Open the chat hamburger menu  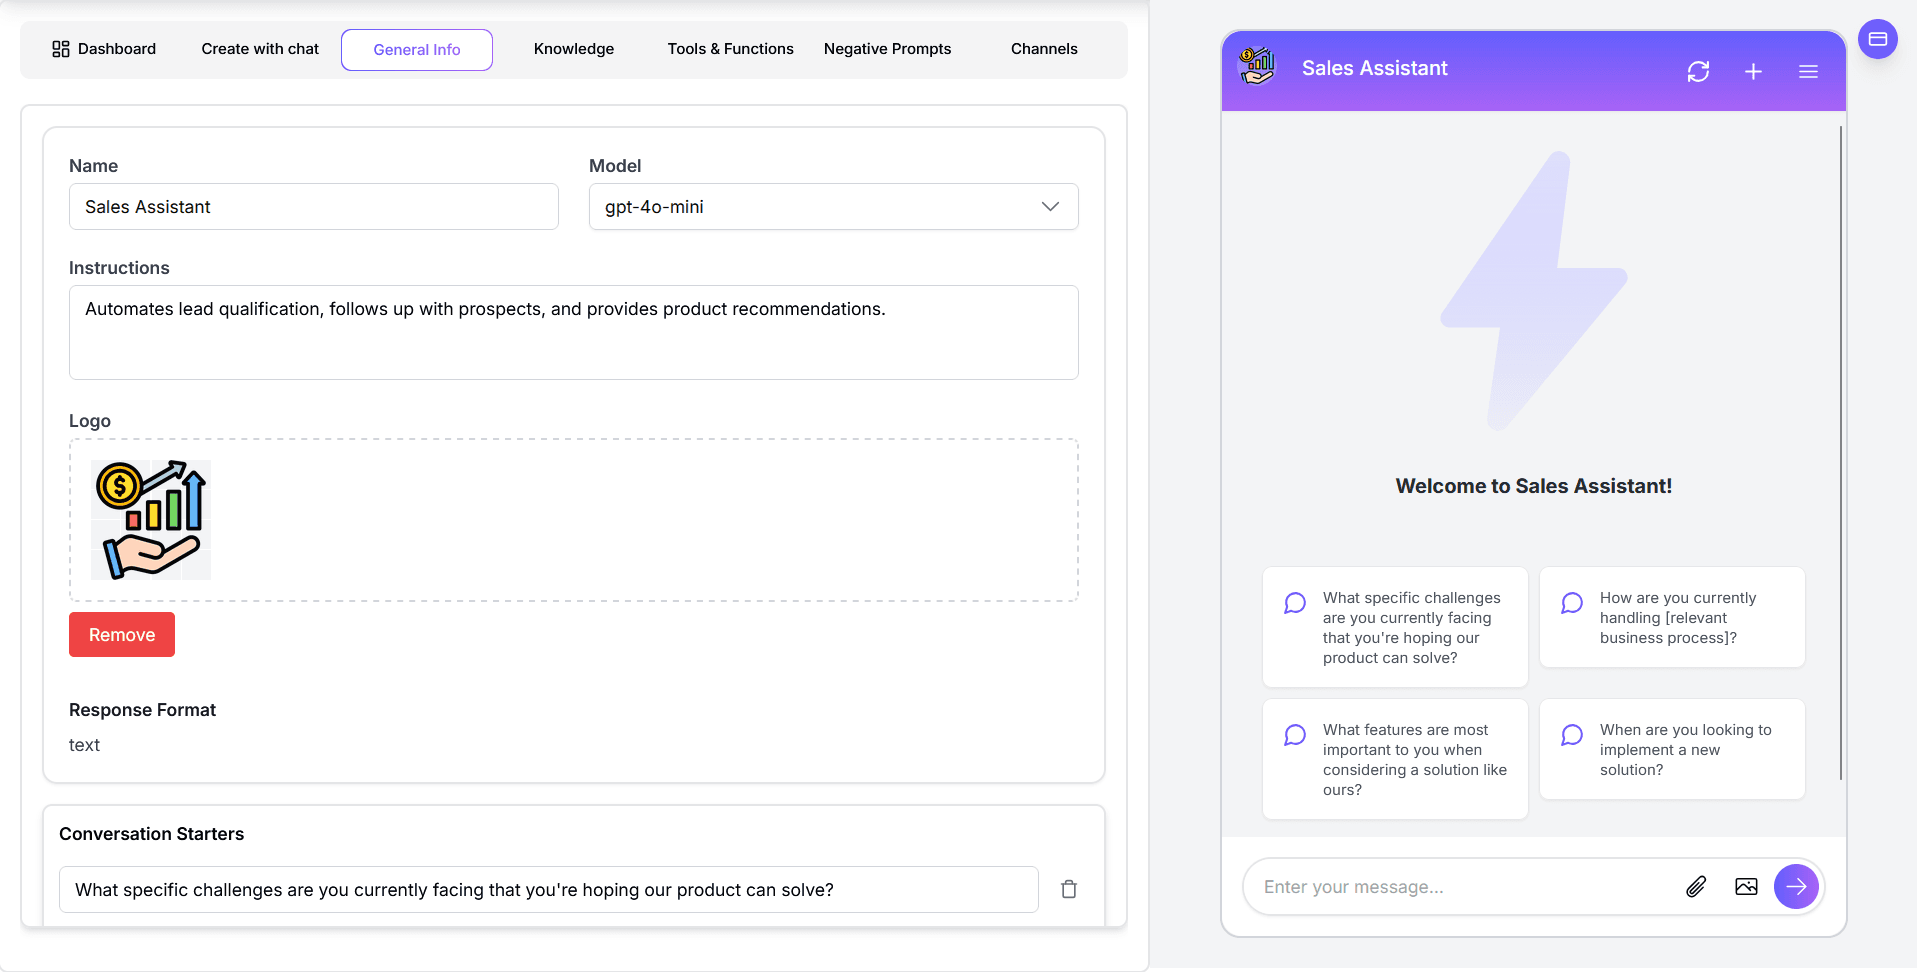pyautogui.click(x=1808, y=71)
